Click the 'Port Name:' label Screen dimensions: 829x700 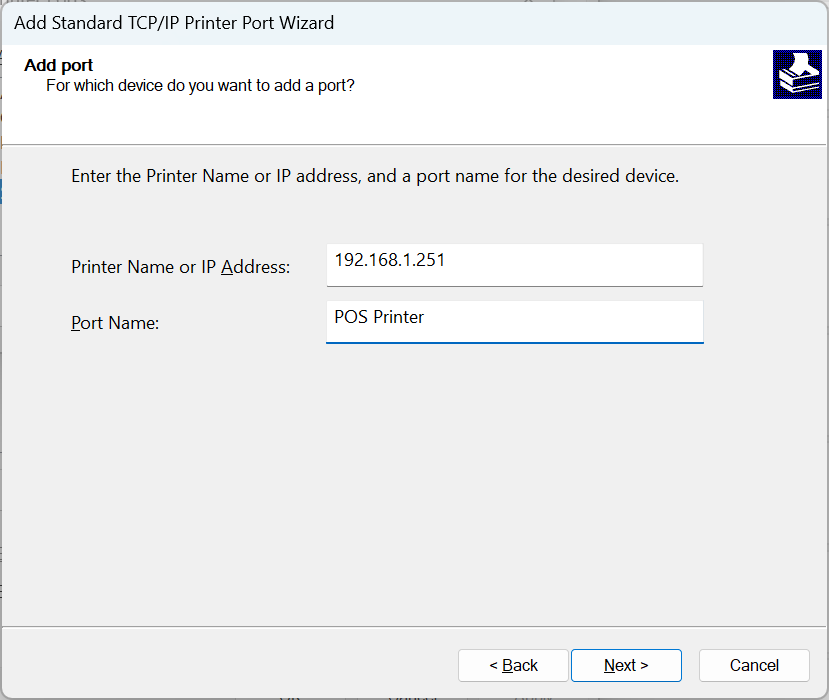[x=115, y=323]
